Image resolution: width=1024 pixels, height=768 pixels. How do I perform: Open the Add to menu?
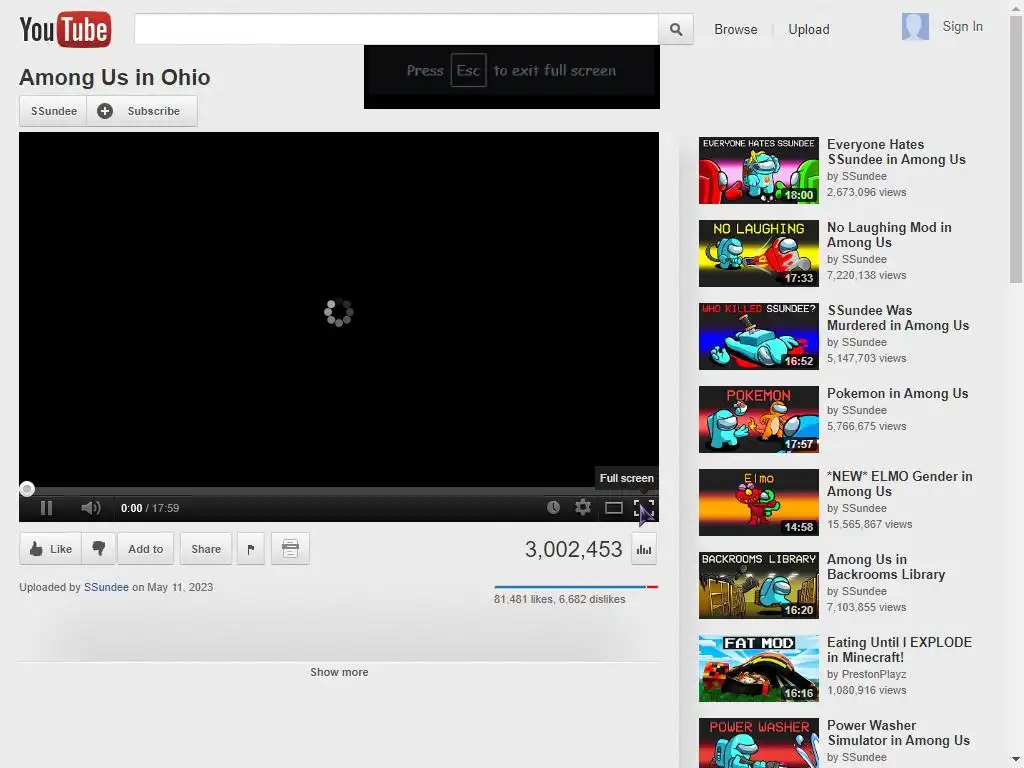pos(146,549)
